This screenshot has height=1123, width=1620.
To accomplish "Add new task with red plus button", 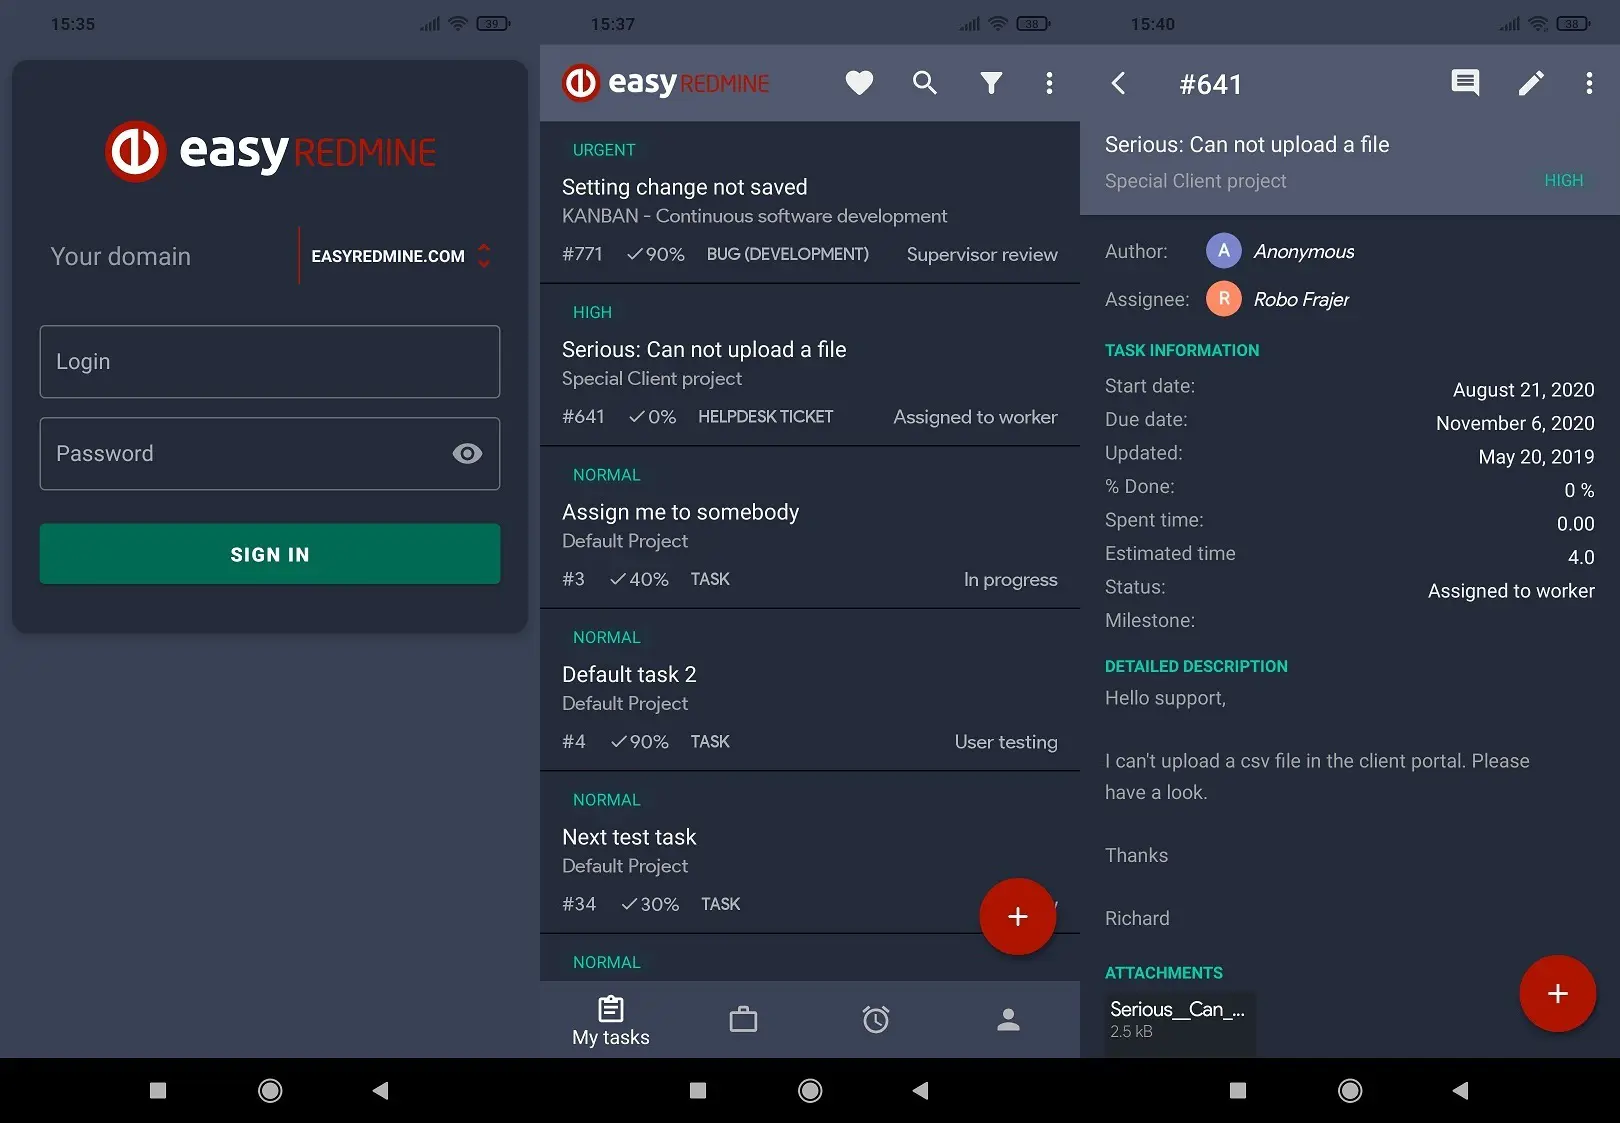I will pos(1017,916).
